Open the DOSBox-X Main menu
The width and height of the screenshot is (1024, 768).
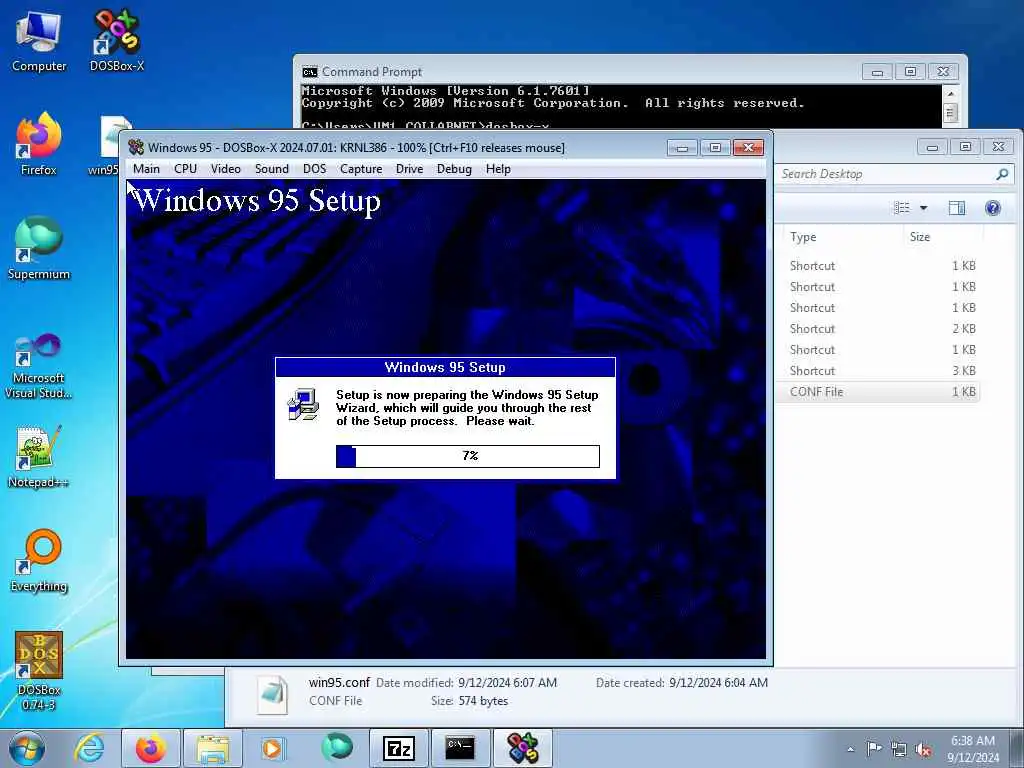point(146,169)
